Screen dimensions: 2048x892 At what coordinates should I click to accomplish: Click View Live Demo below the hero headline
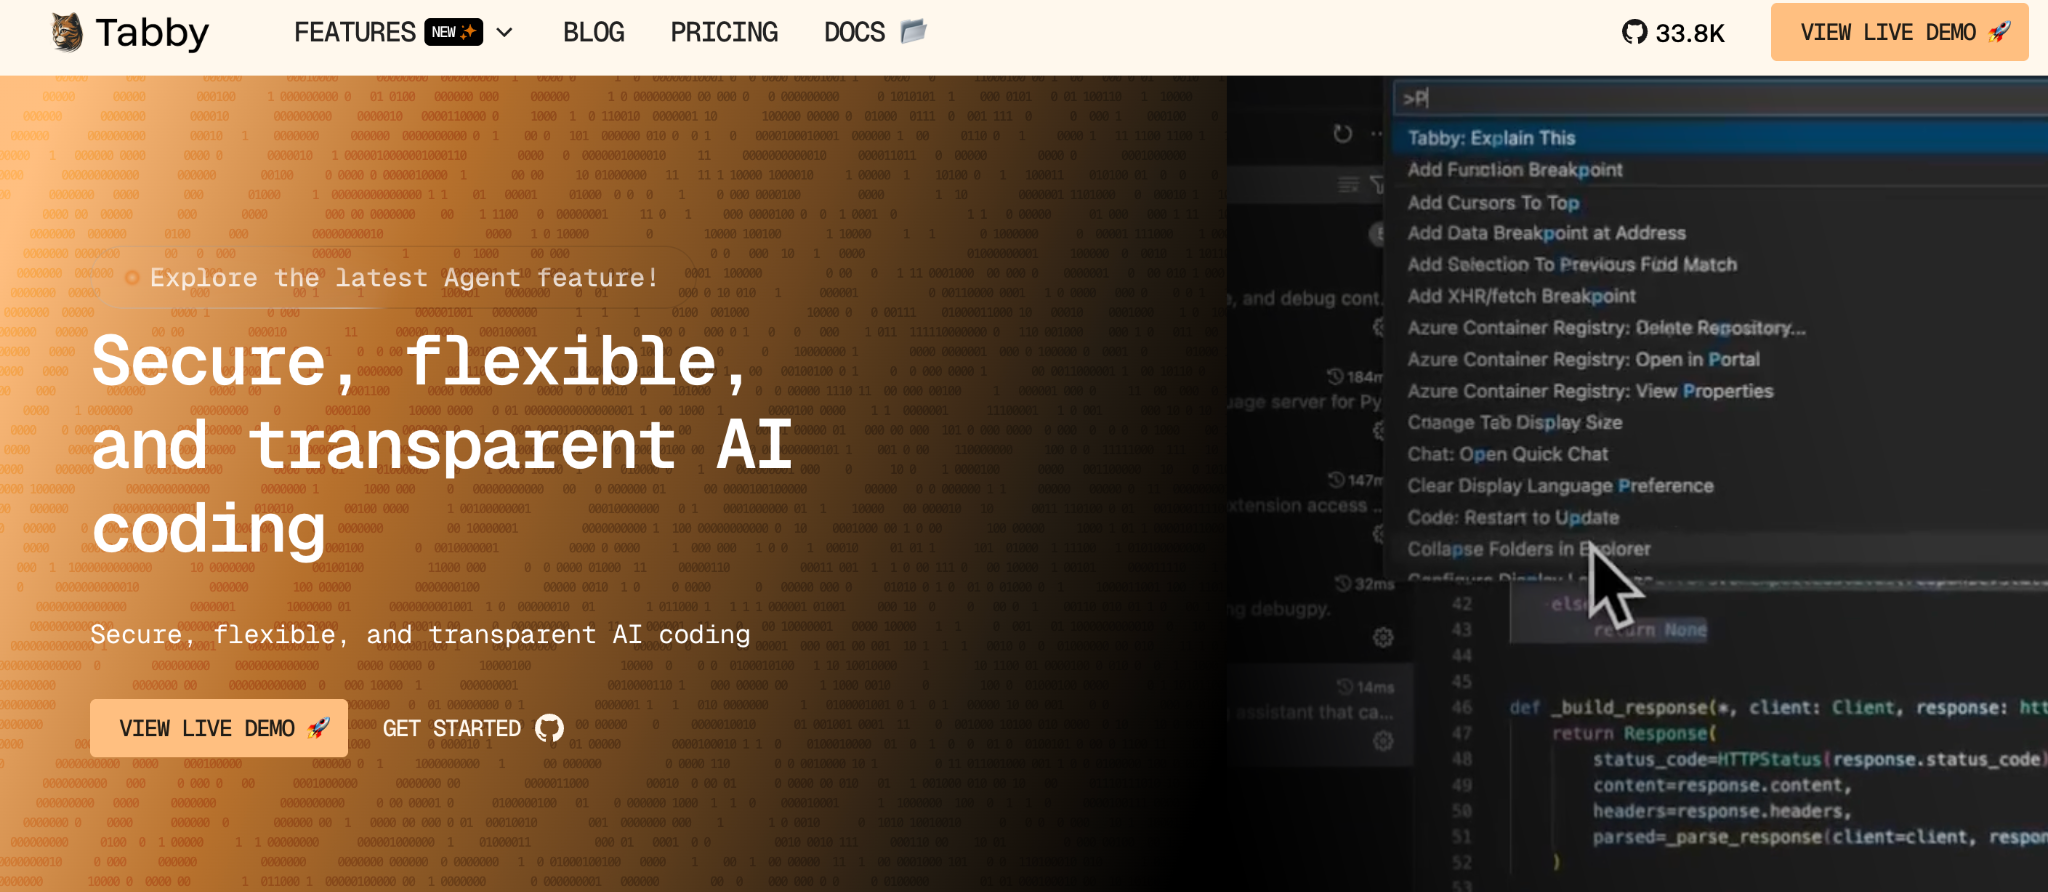[219, 728]
